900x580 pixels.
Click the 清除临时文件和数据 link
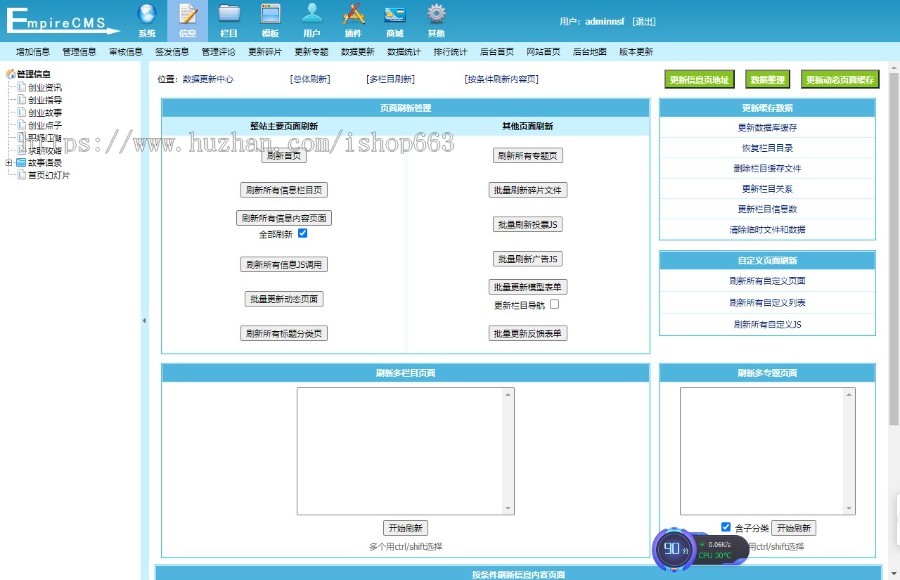click(767, 230)
